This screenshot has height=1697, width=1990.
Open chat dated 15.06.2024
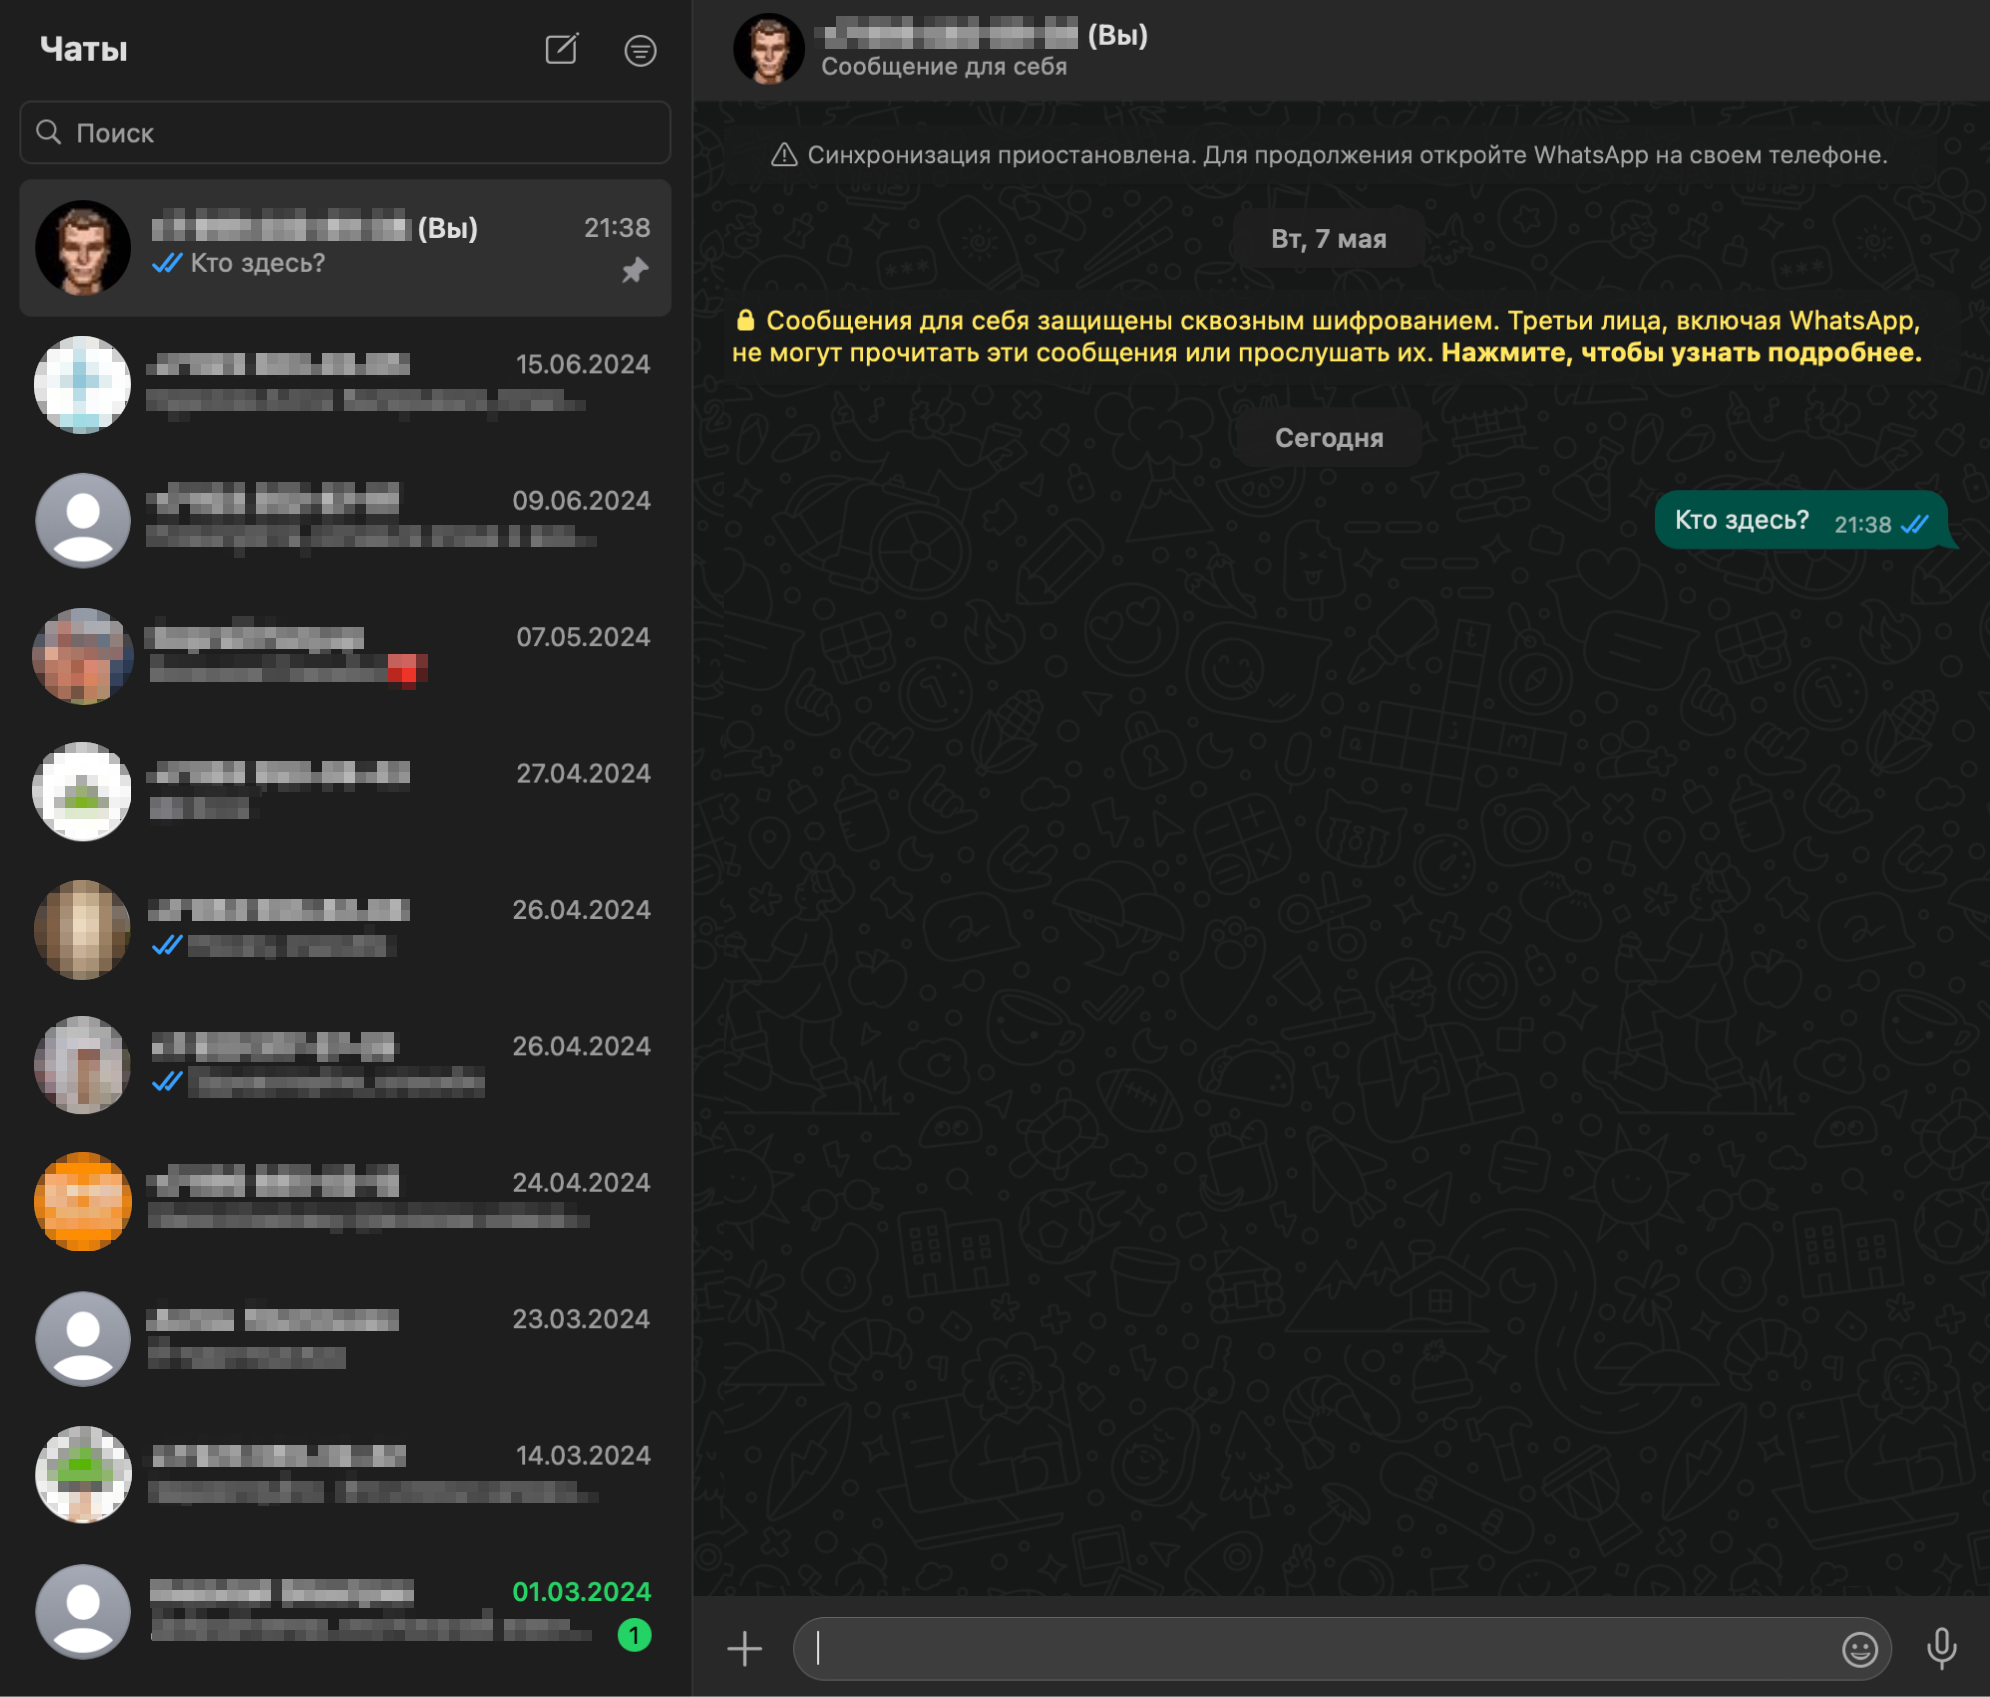(345, 384)
